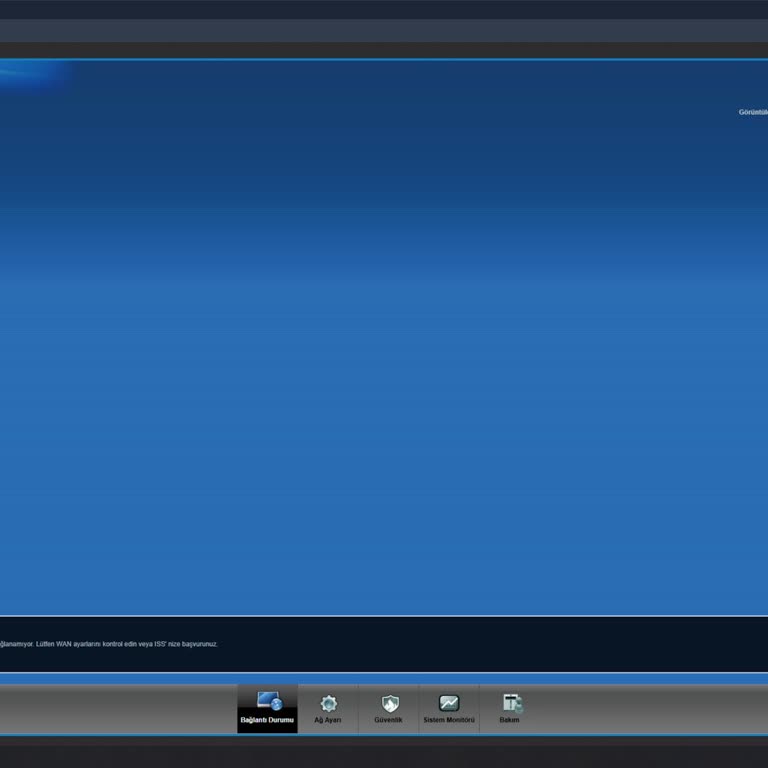Click the glowing logo area at top left
Viewport: 768px width, 768px height.
[x=34, y=75]
